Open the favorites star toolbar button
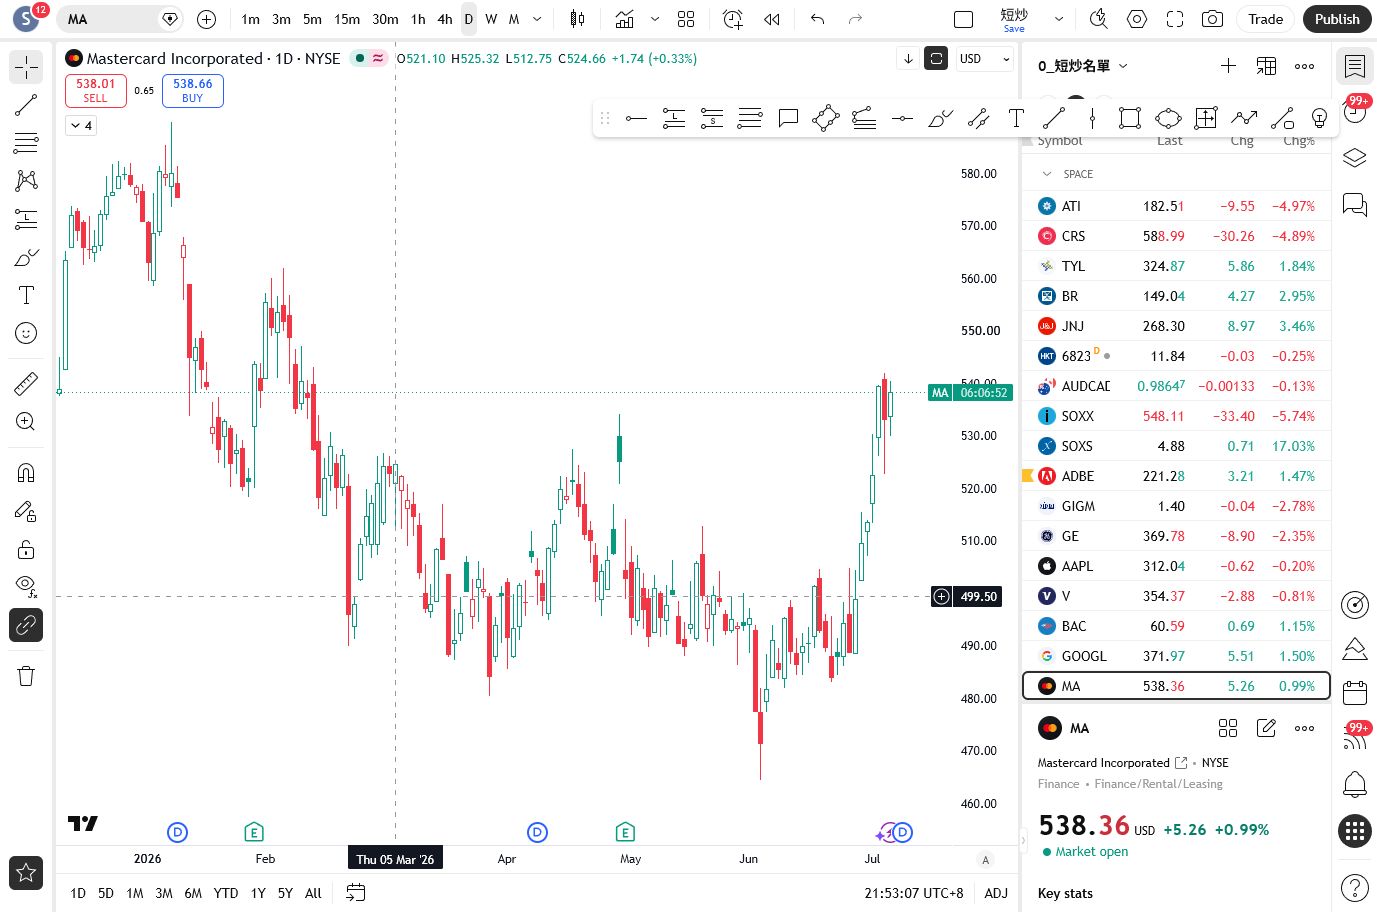Screen dimensions: 1377x912 [x=26, y=873]
